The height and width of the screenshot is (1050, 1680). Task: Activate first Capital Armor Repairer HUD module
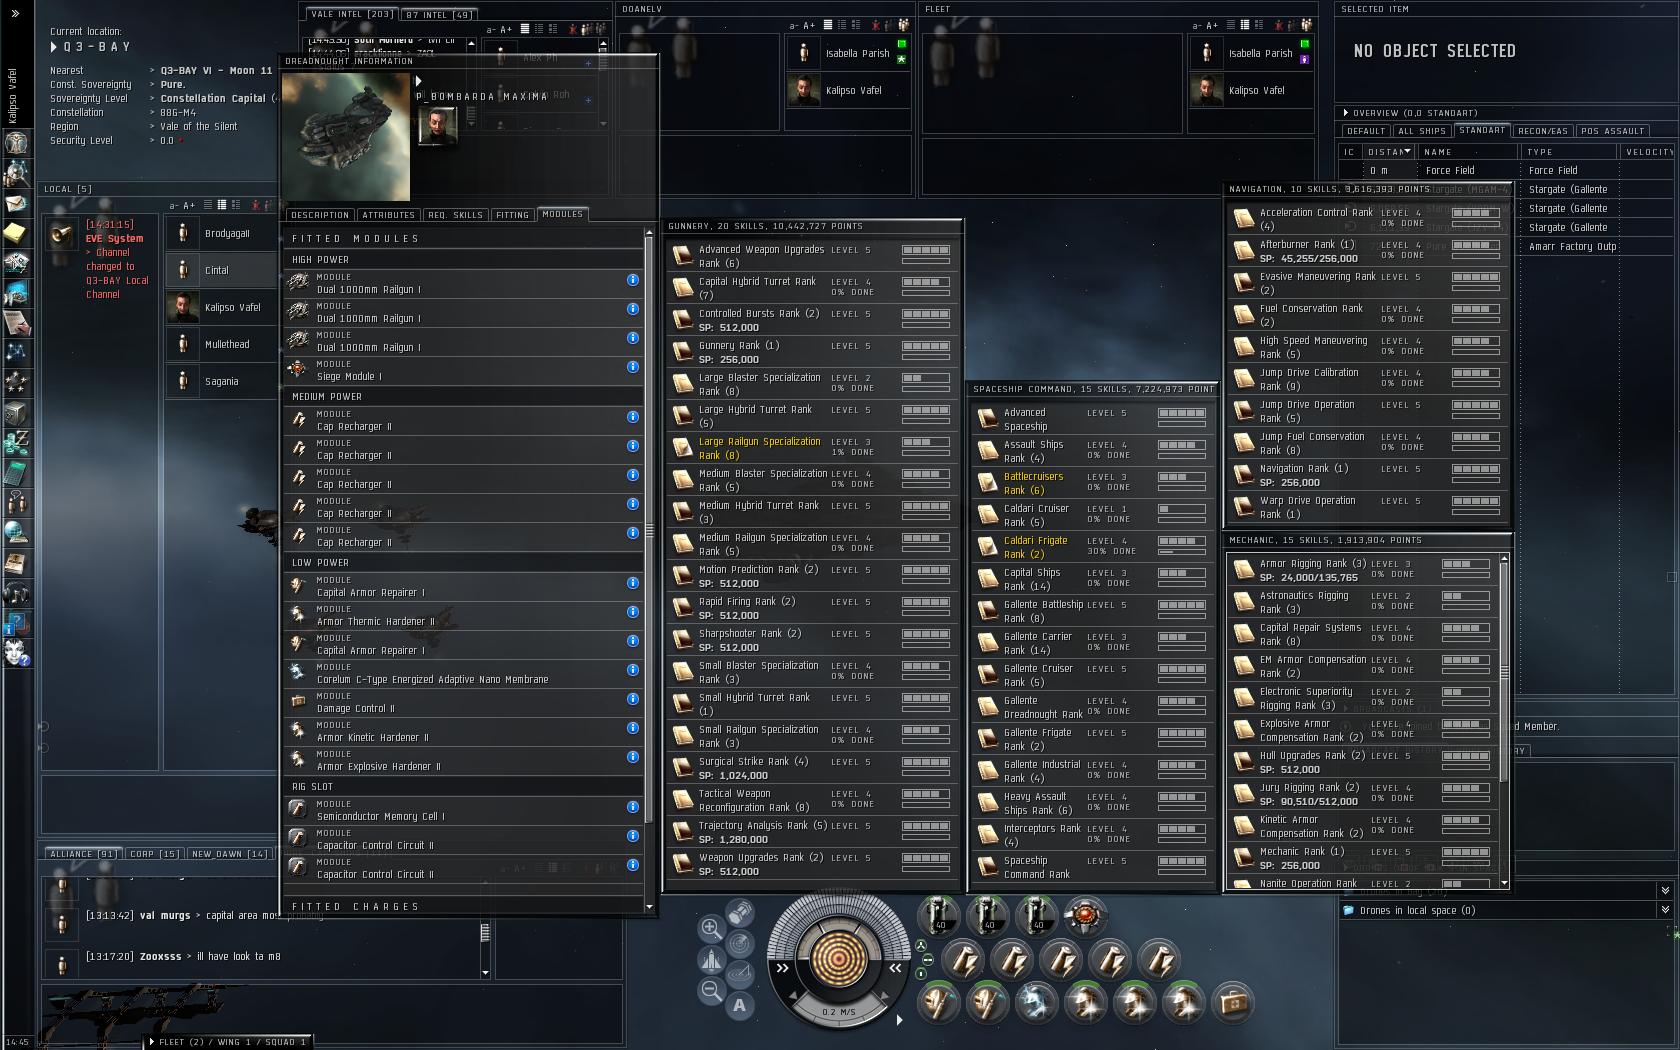938,1002
